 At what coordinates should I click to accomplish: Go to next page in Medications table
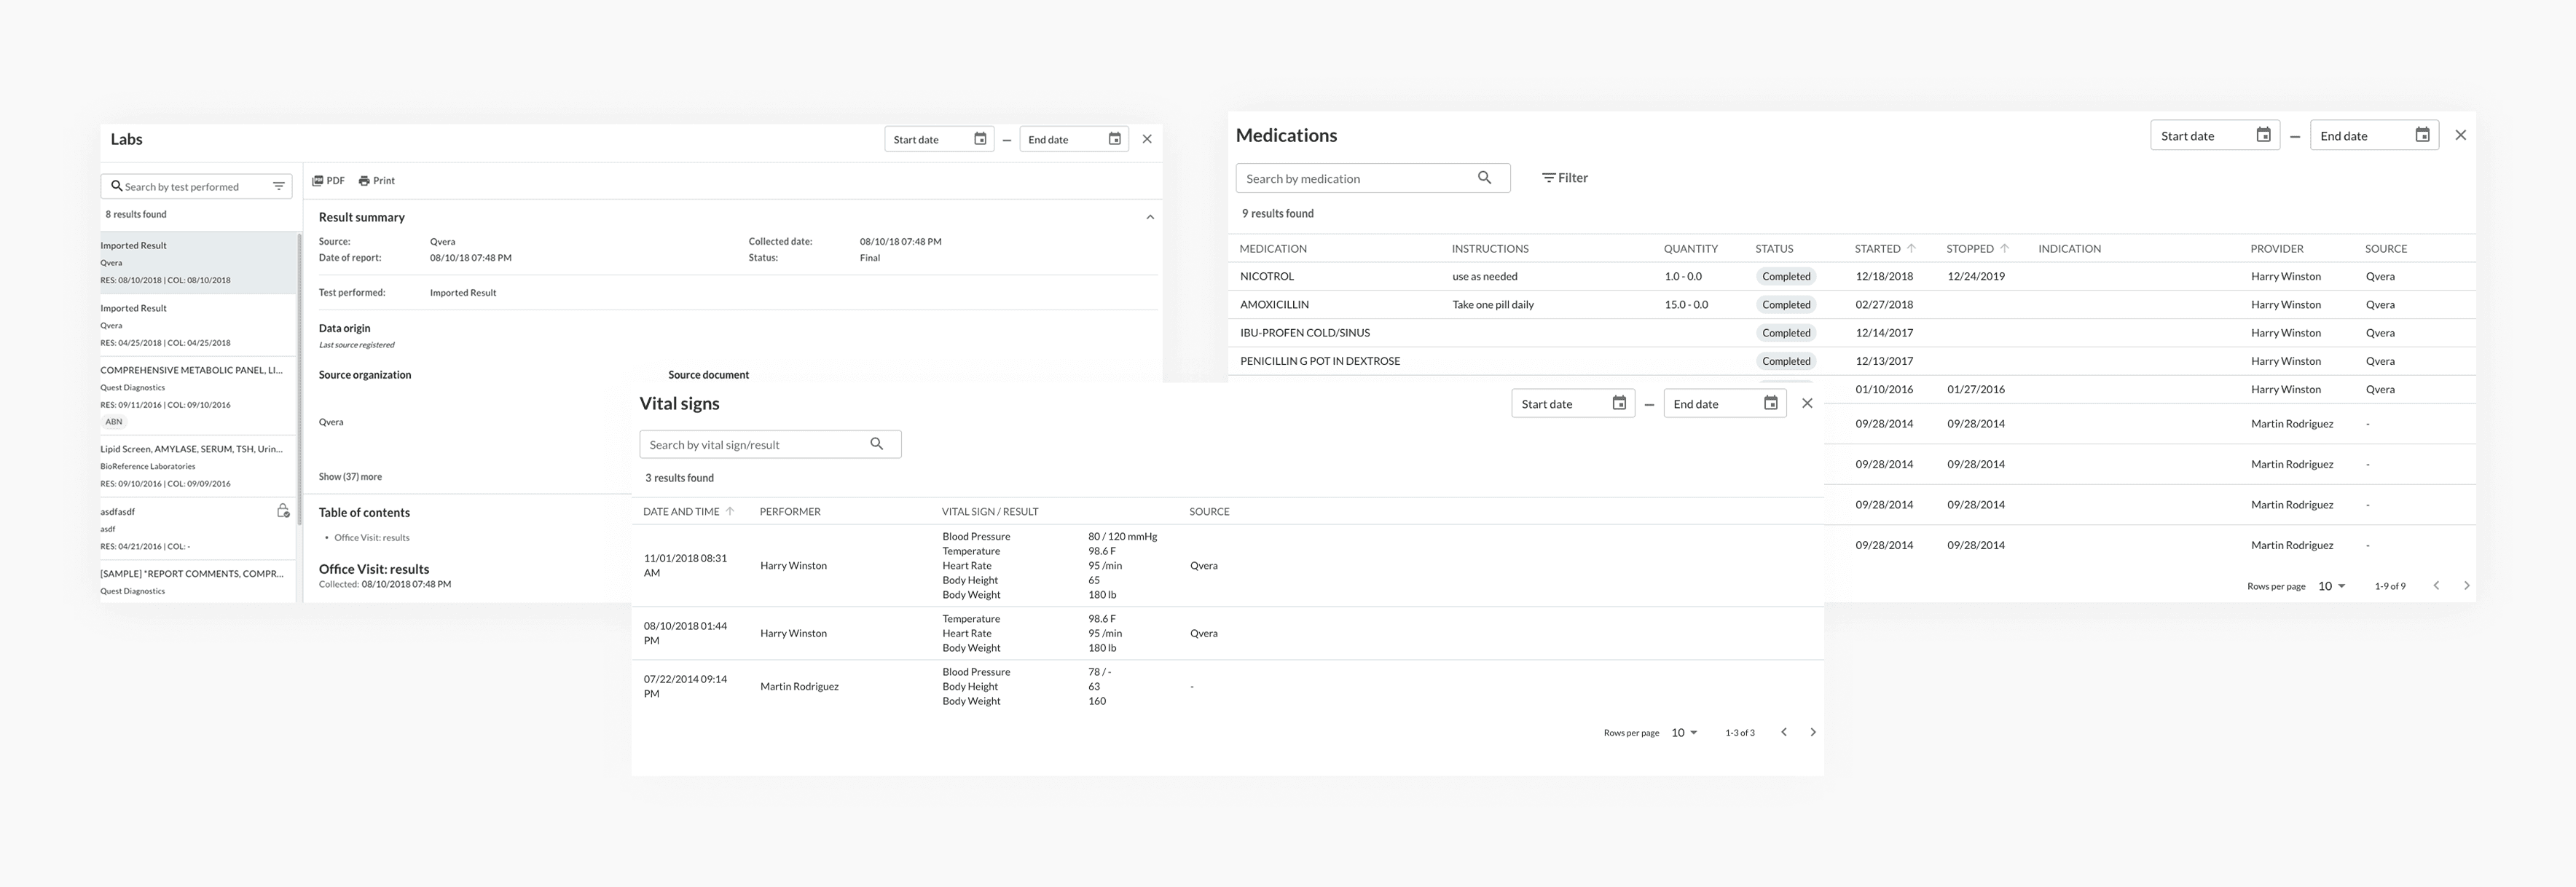coord(2466,586)
